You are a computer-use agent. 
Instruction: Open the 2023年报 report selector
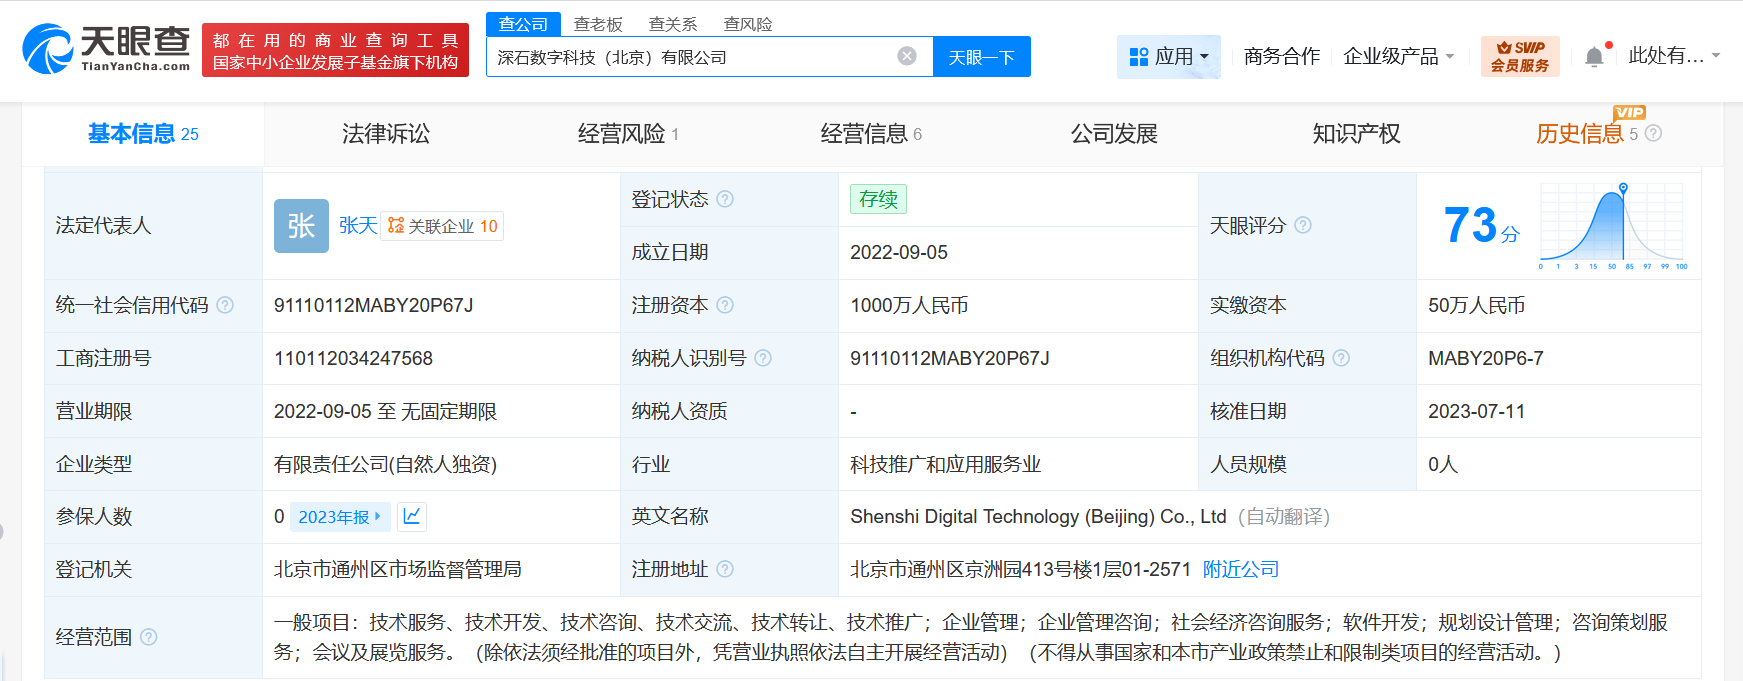click(339, 517)
